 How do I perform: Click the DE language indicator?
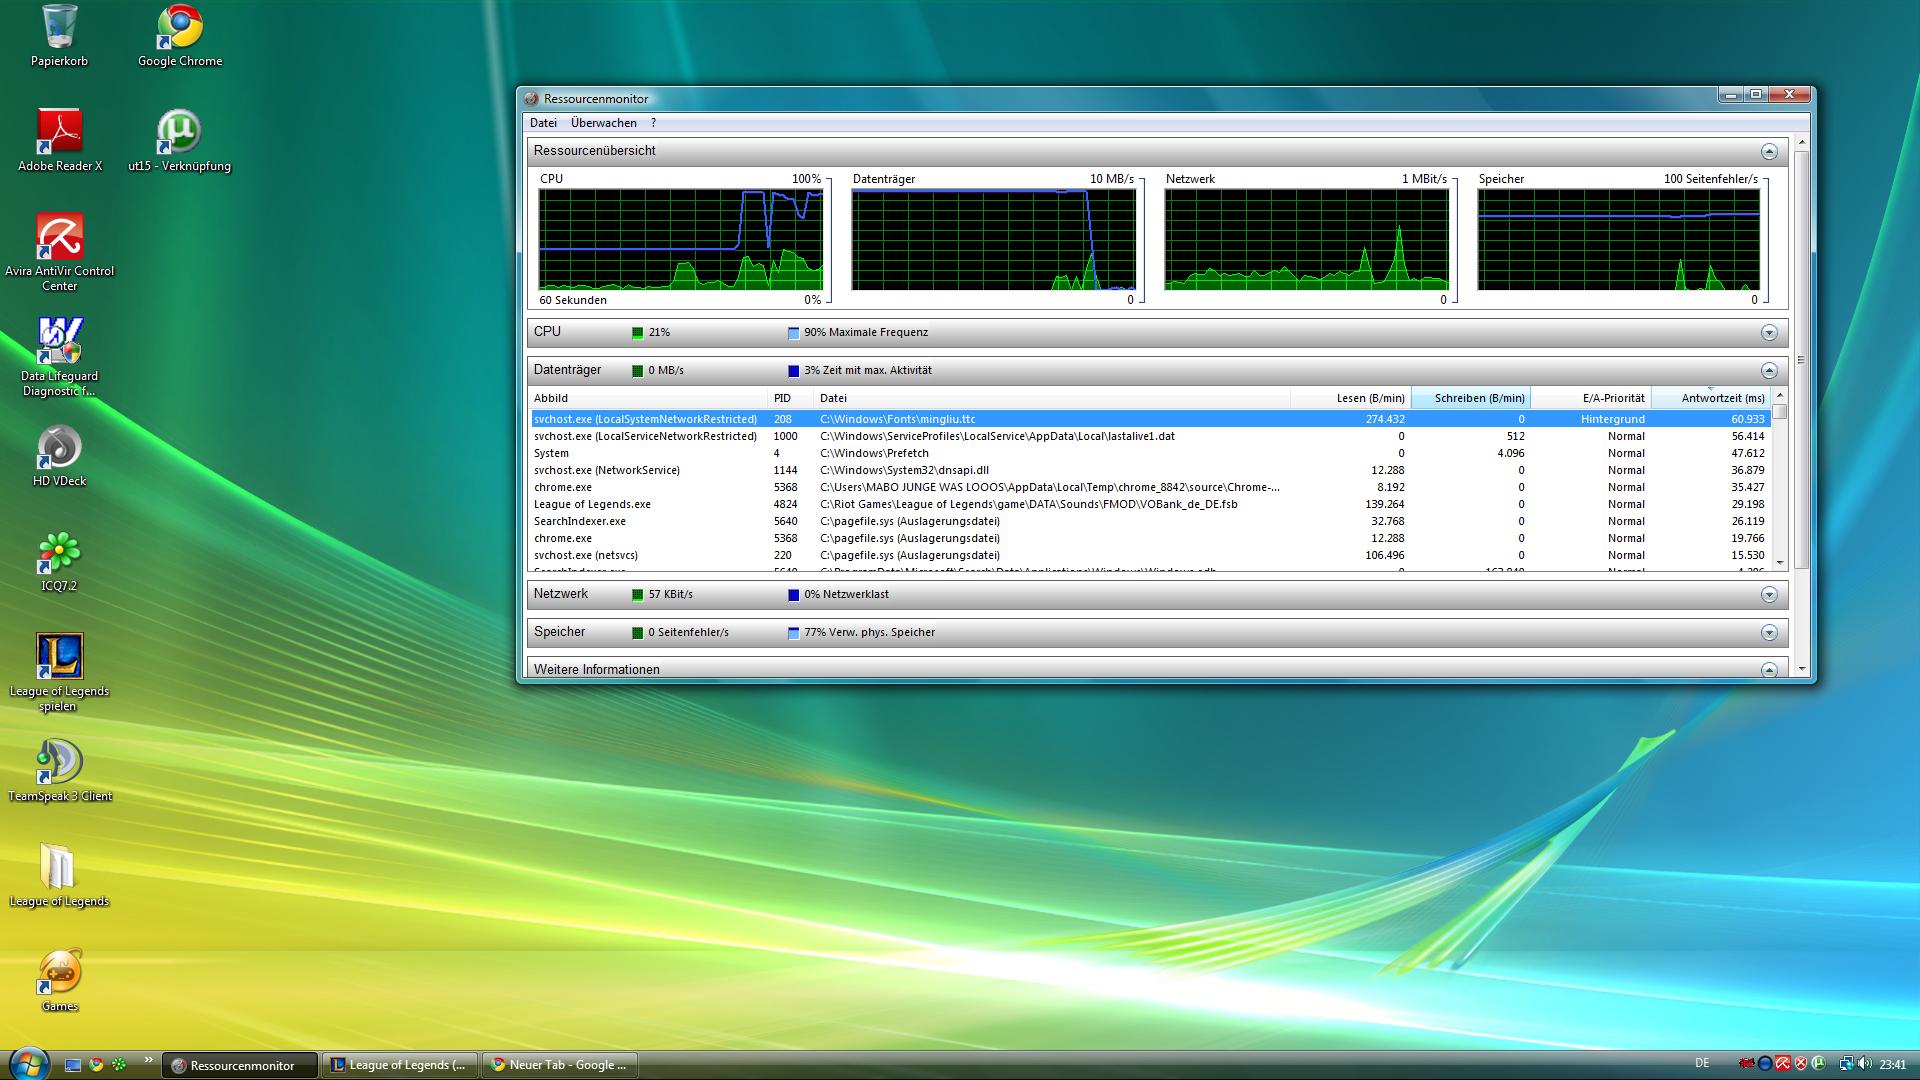pos(1702,1063)
